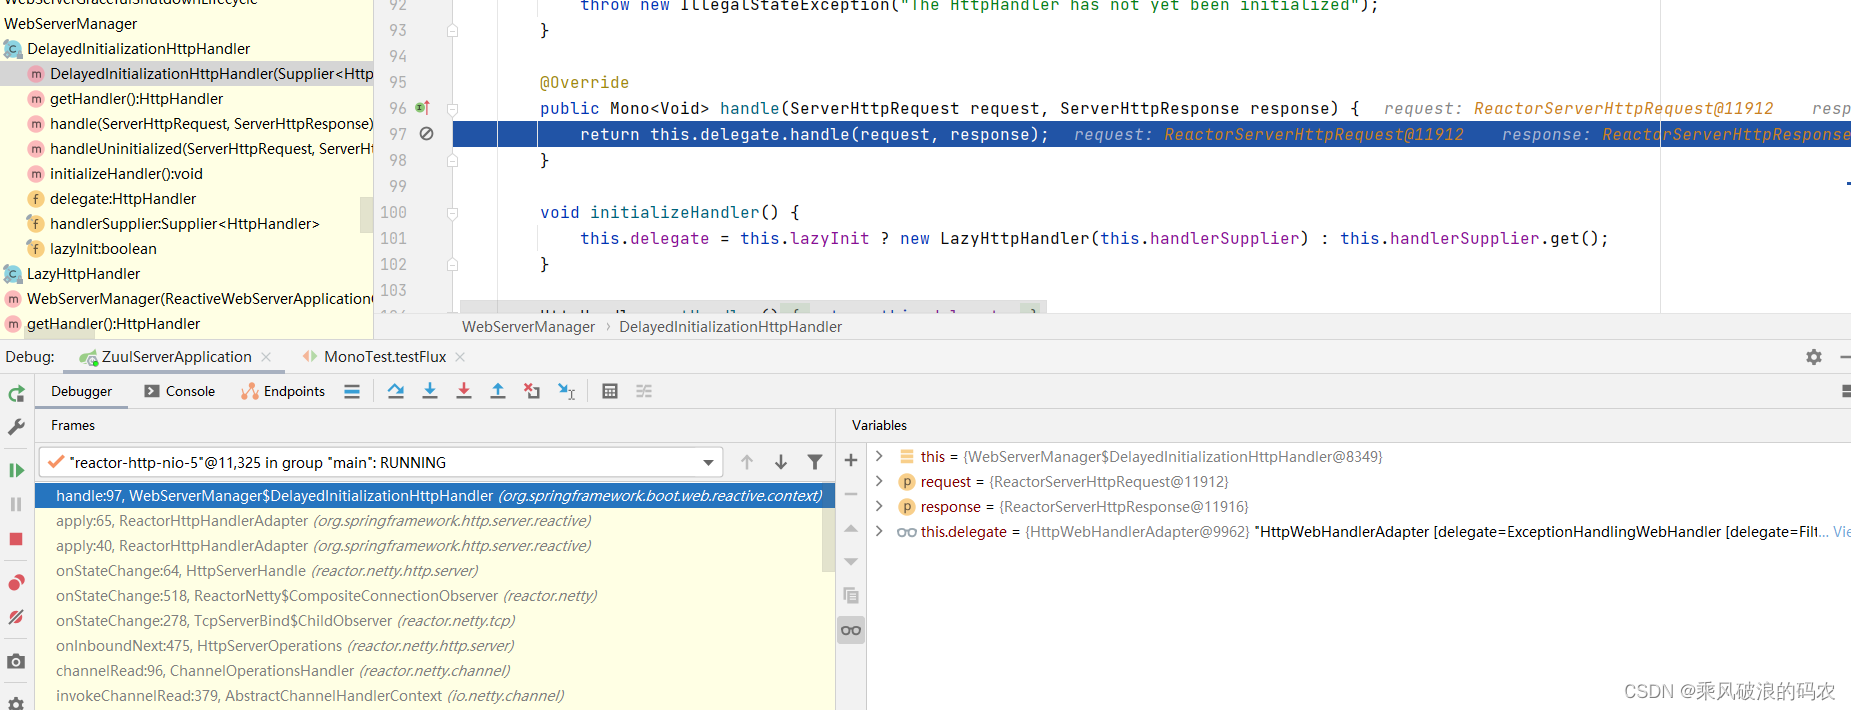Screen dimensions: 1851x710
Task: Move the watch down with the triangle icon
Action: [851, 562]
